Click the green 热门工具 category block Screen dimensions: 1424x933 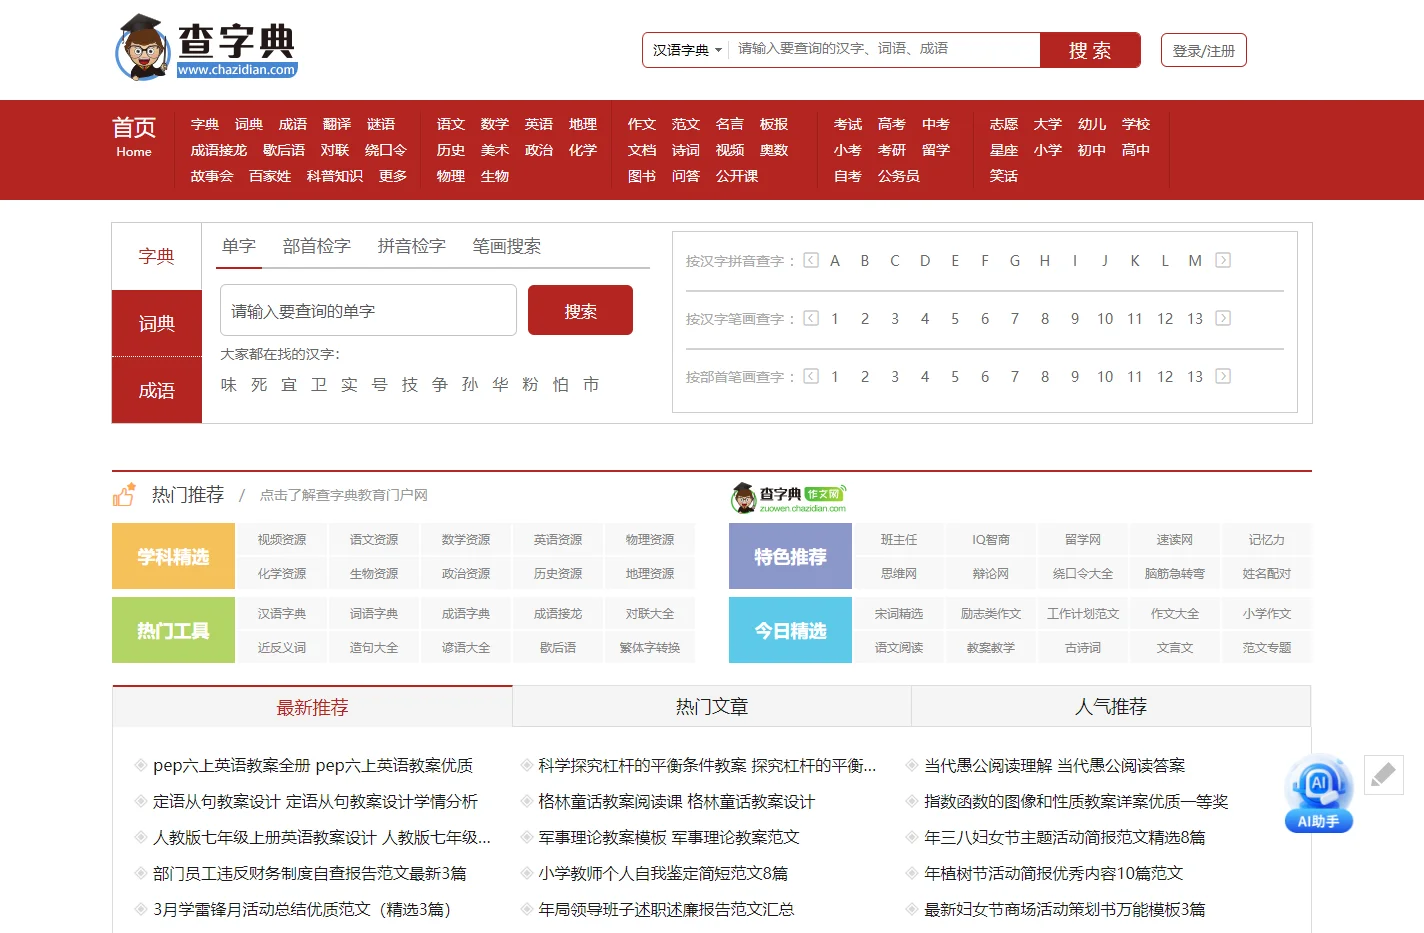(173, 630)
